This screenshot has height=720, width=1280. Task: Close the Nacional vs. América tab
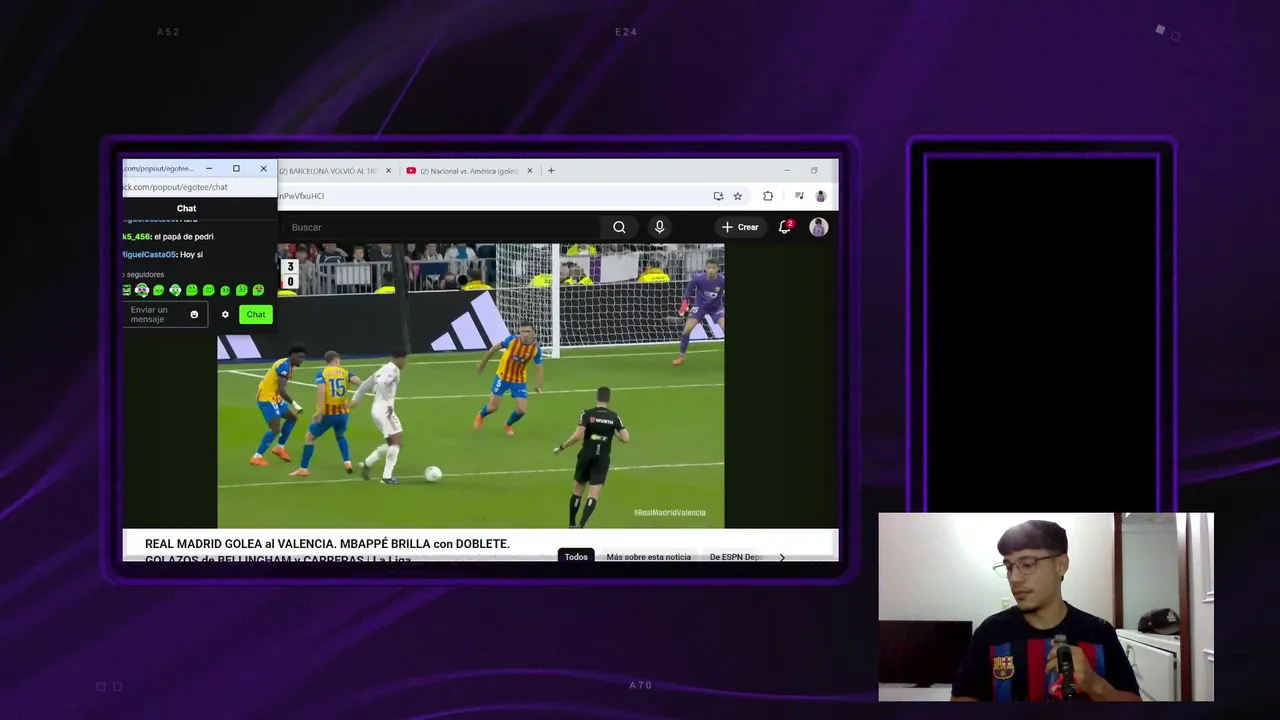pos(530,171)
